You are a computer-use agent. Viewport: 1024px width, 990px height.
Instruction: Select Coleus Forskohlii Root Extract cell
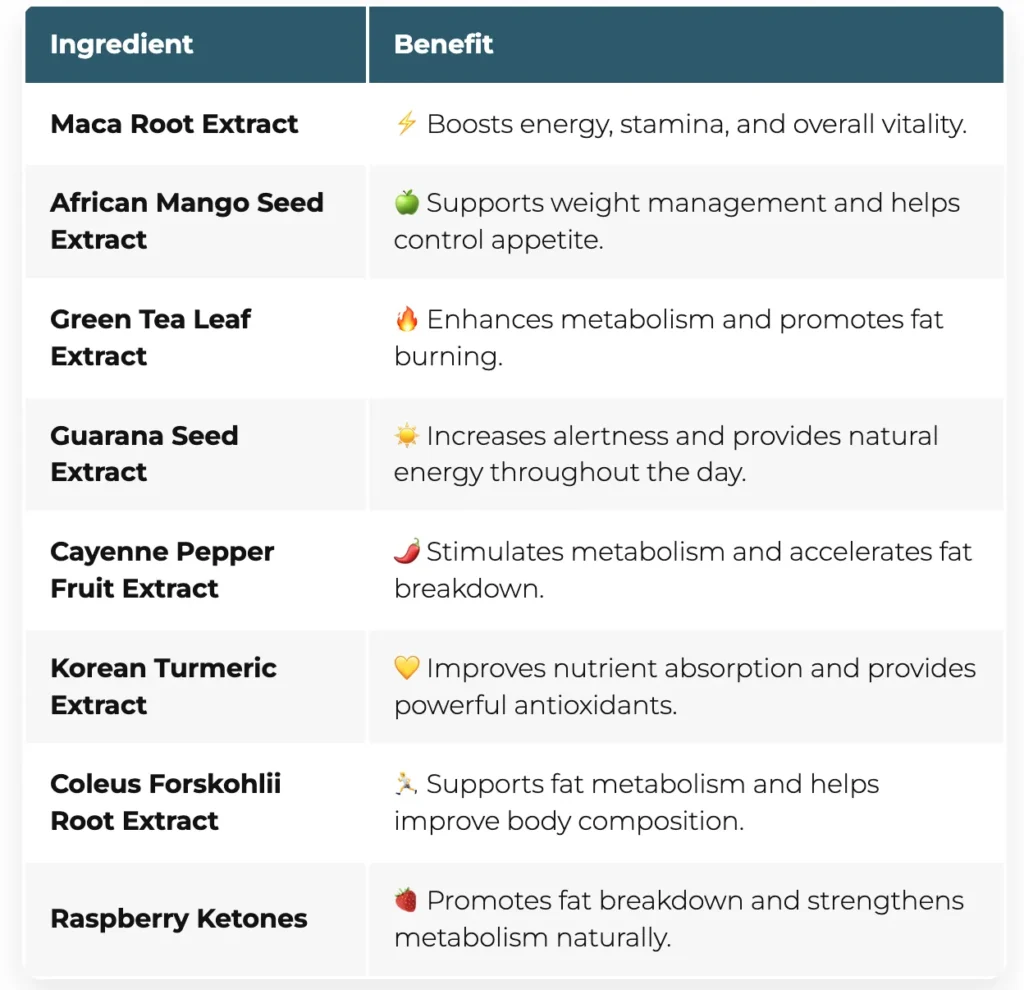pyautogui.click(x=165, y=802)
